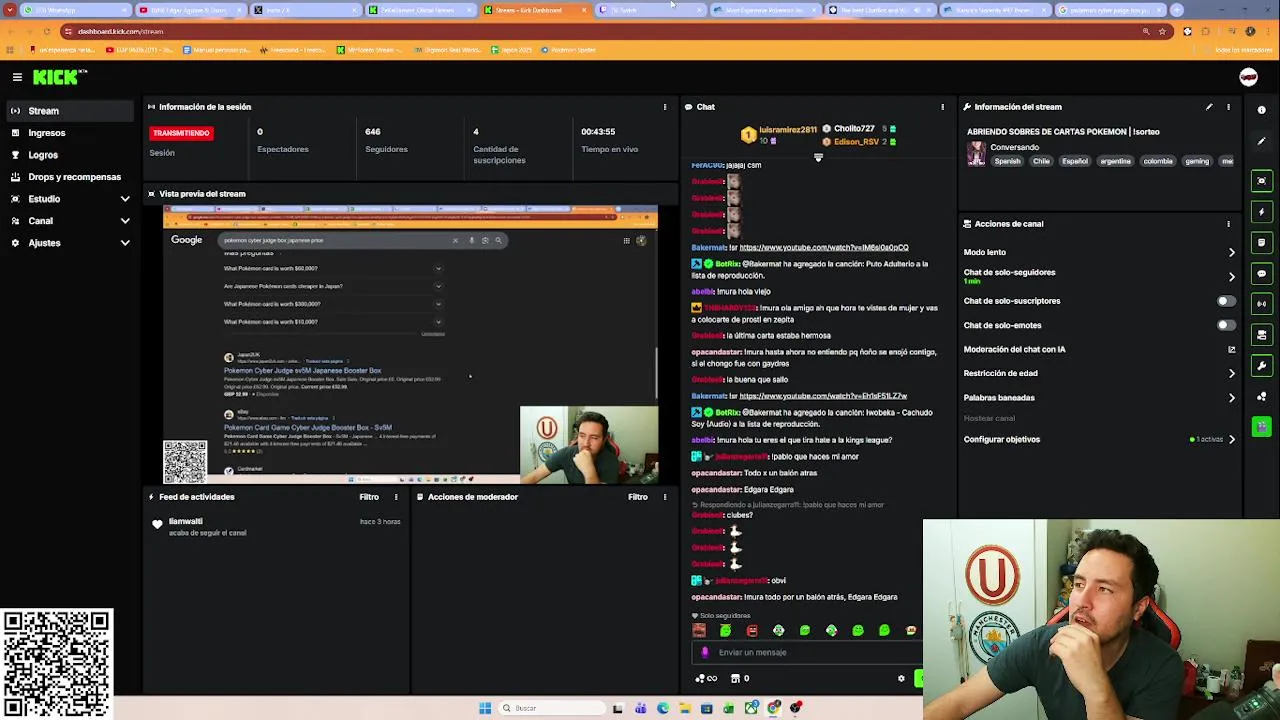Click the stream preview thumbnail
The height and width of the screenshot is (720, 1280).
click(410, 345)
